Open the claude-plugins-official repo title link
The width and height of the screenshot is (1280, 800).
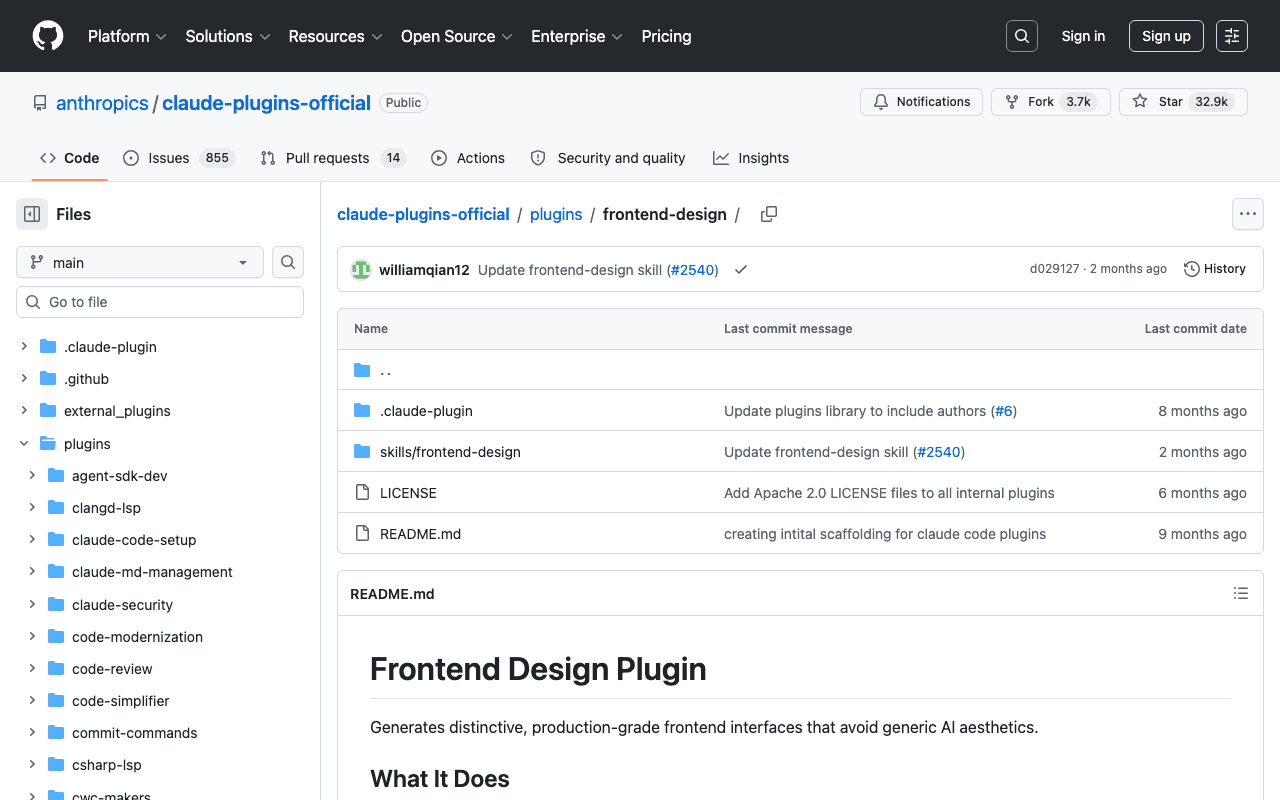(x=266, y=103)
